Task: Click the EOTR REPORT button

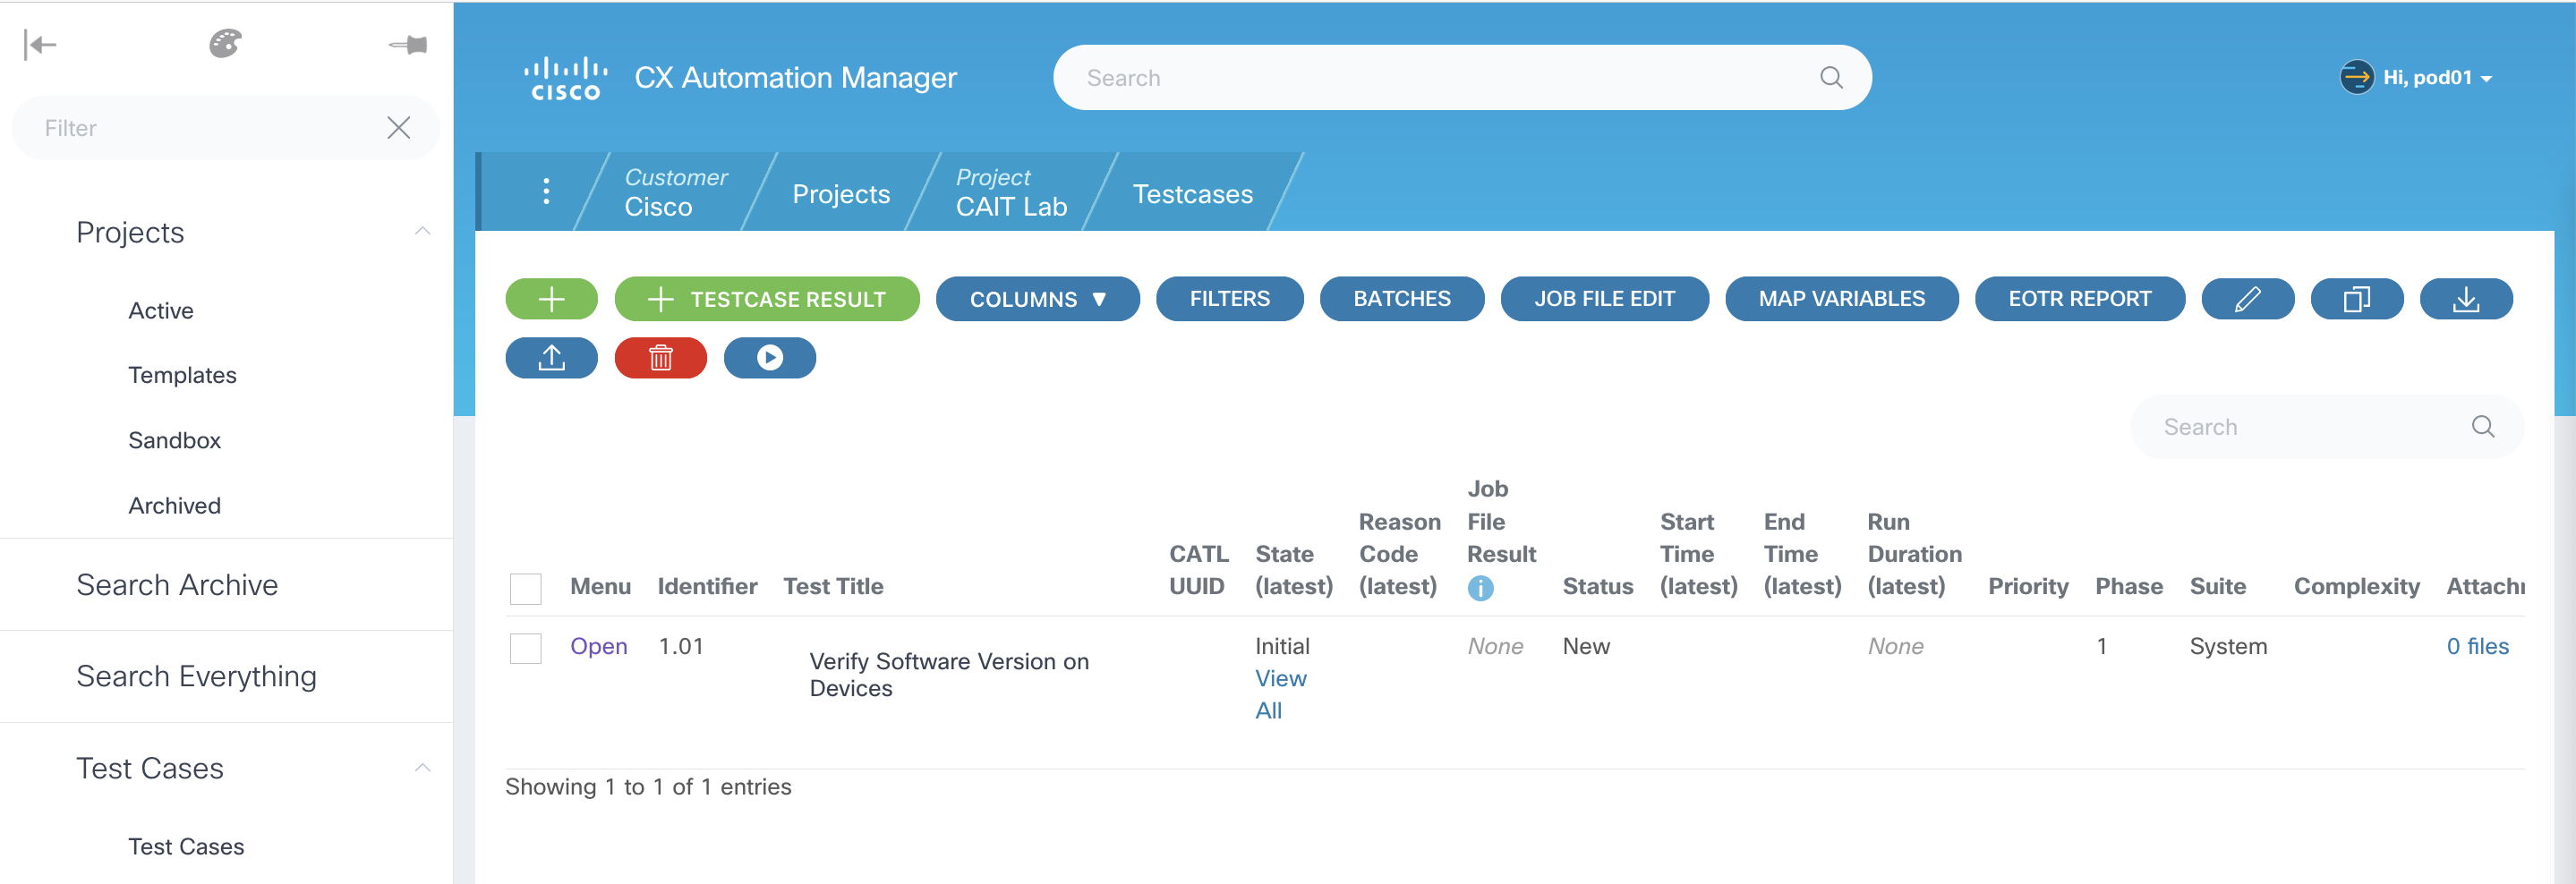Action: pyautogui.click(x=2078, y=299)
